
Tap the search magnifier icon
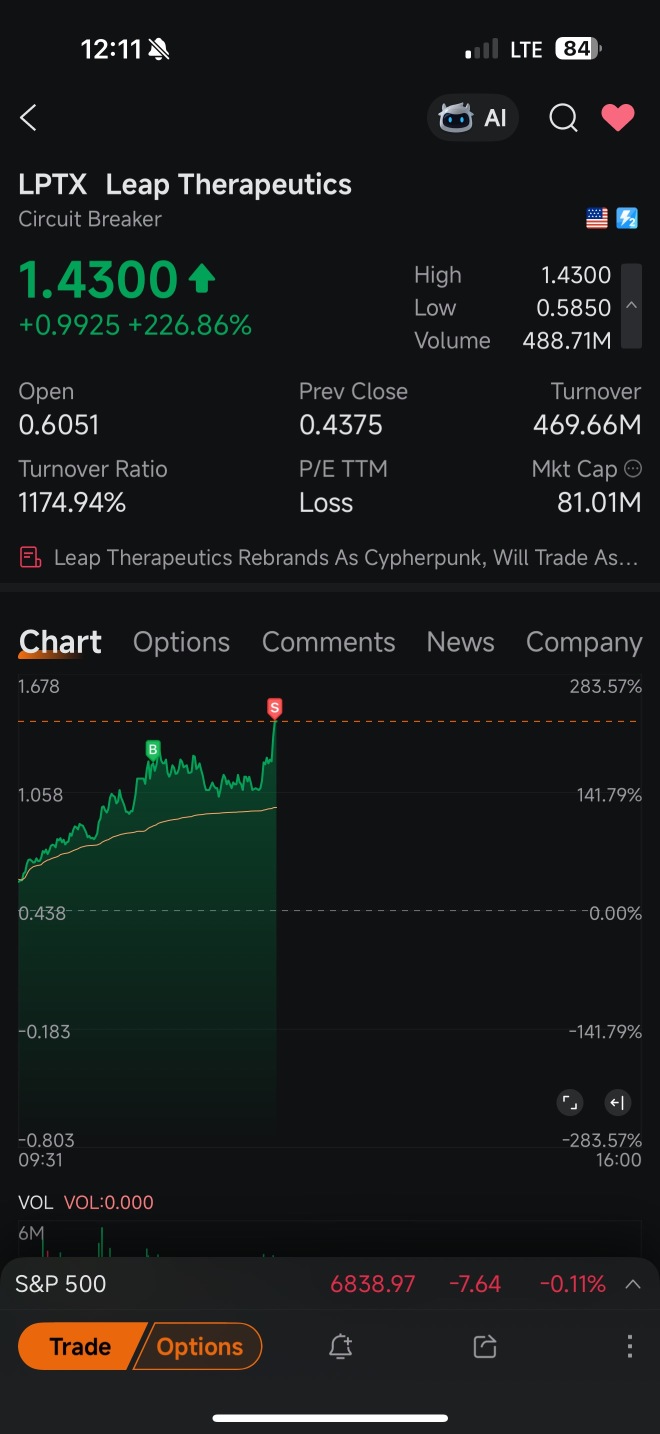tap(563, 118)
